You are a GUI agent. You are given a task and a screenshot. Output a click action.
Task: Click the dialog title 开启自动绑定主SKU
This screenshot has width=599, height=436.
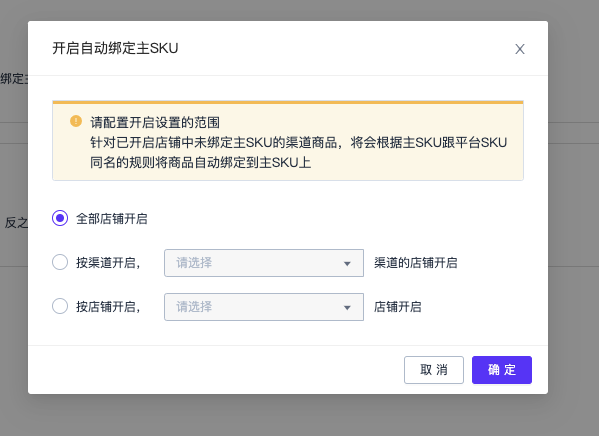coord(115,48)
